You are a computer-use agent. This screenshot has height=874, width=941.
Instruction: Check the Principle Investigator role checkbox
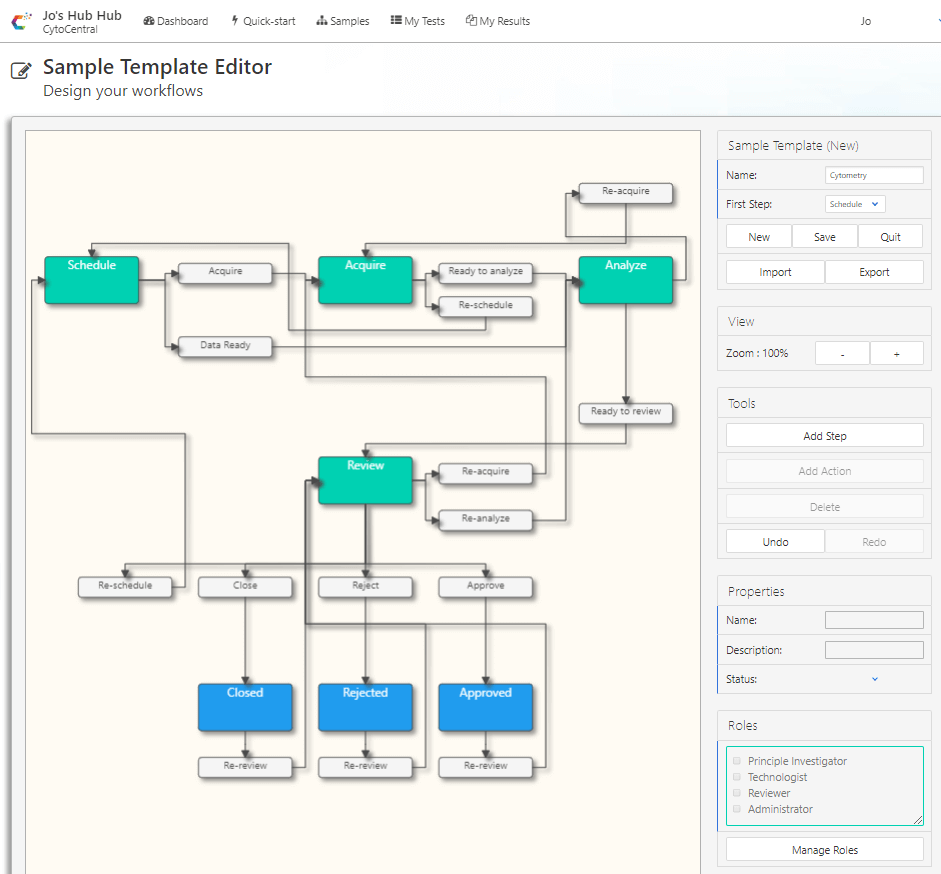pyautogui.click(x=737, y=761)
